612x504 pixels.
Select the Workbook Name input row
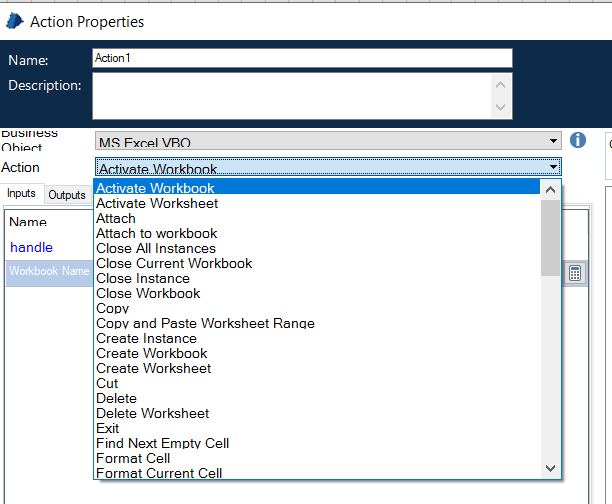[x=49, y=271]
